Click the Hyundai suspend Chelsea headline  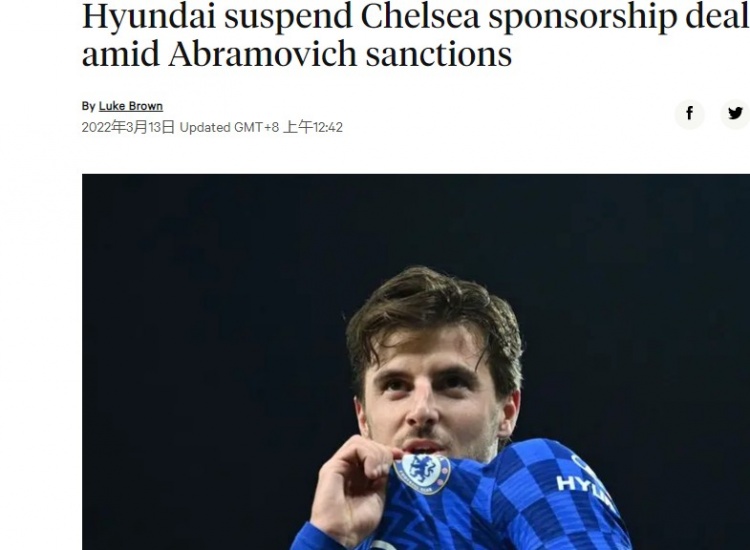click(x=415, y=35)
